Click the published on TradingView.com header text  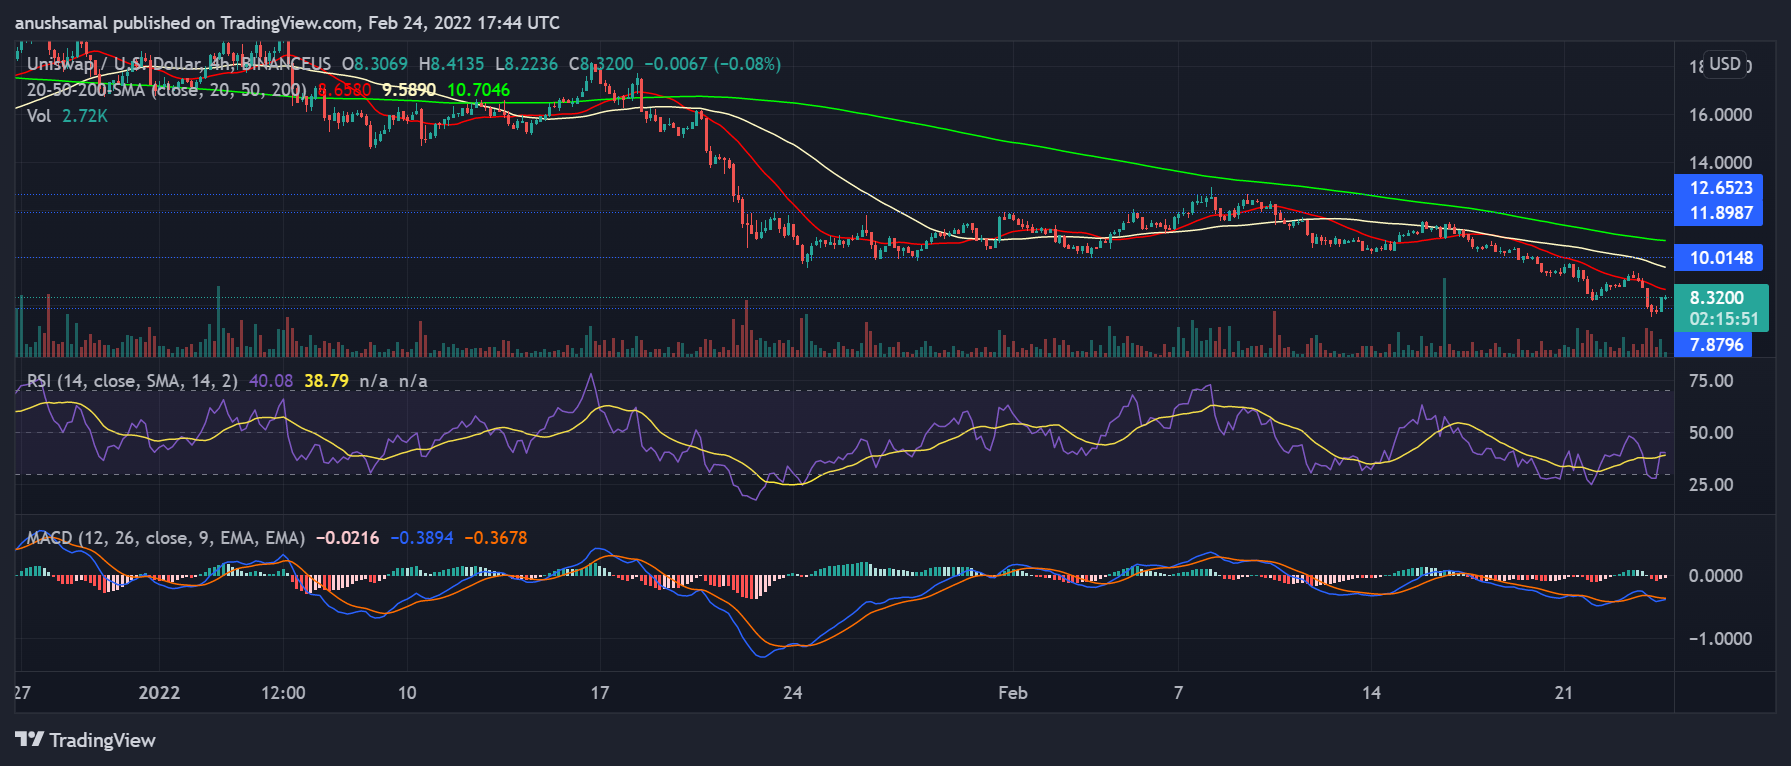coord(287,22)
